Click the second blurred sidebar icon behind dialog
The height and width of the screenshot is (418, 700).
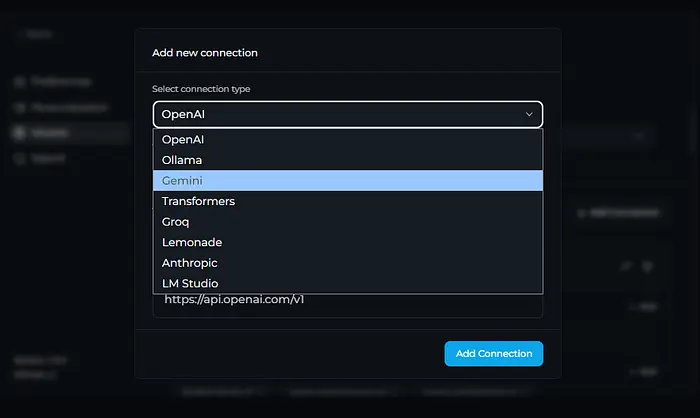point(20,107)
